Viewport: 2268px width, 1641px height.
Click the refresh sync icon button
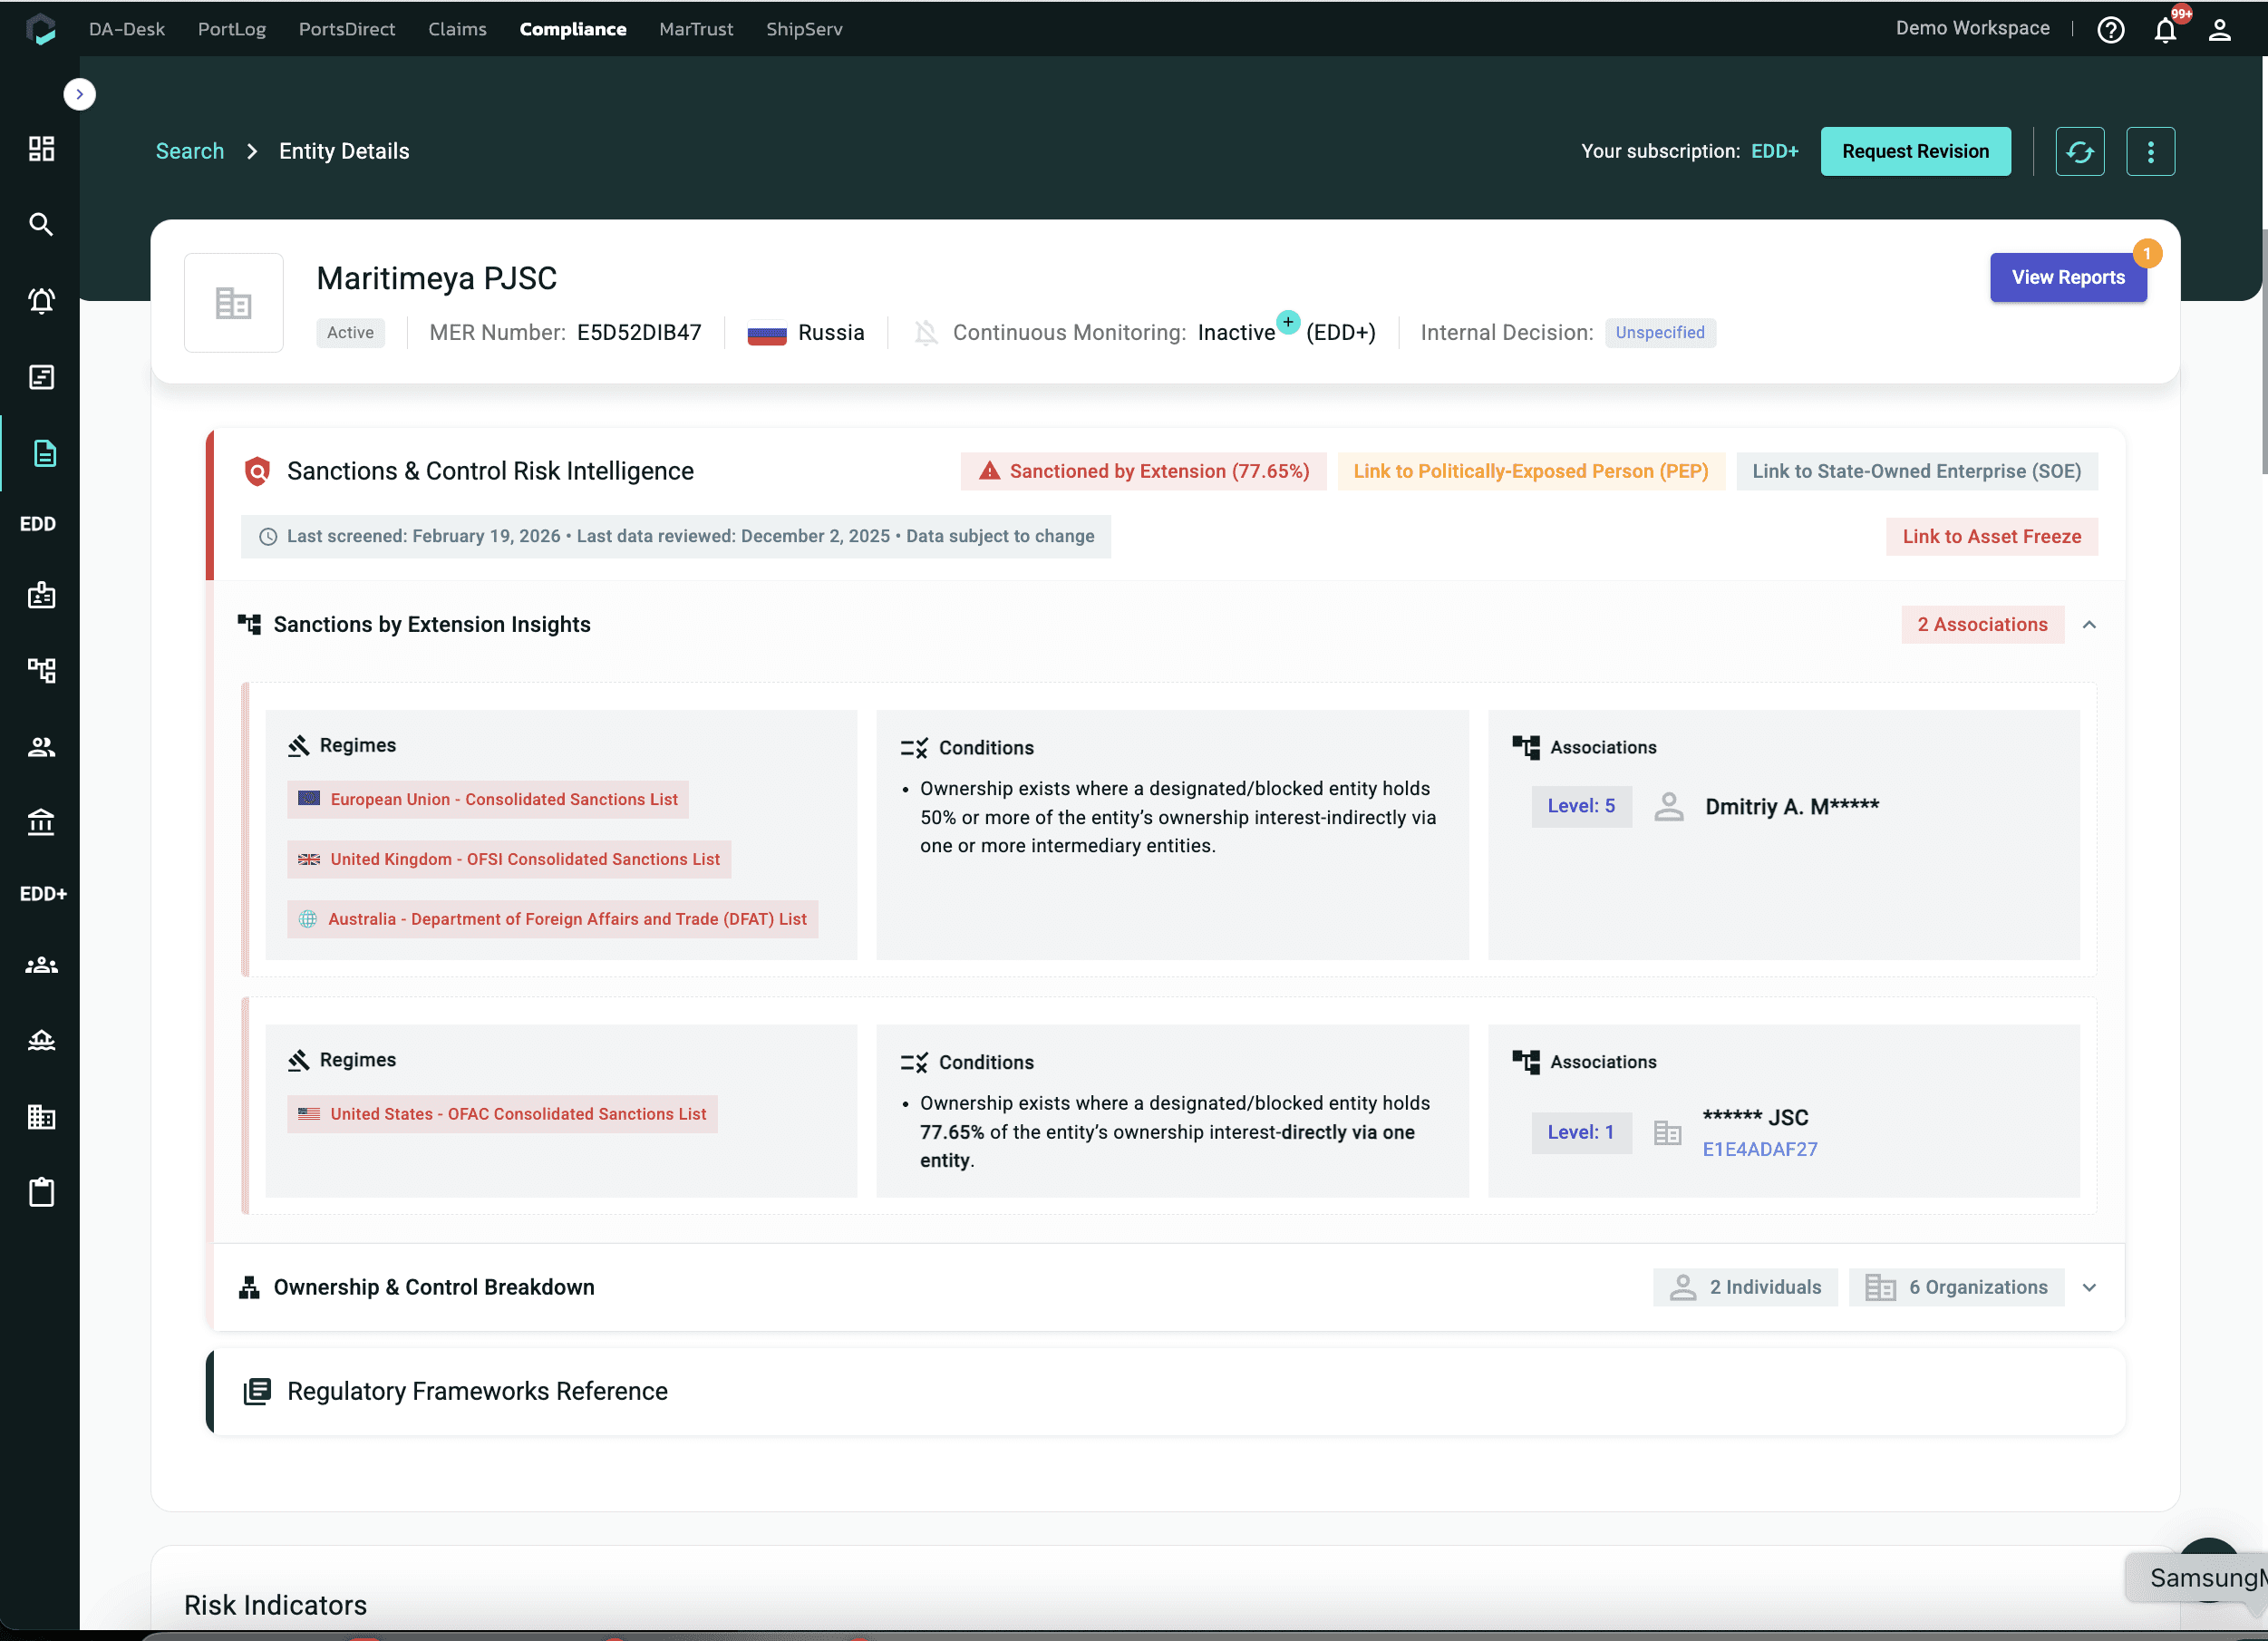(x=2080, y=151)
